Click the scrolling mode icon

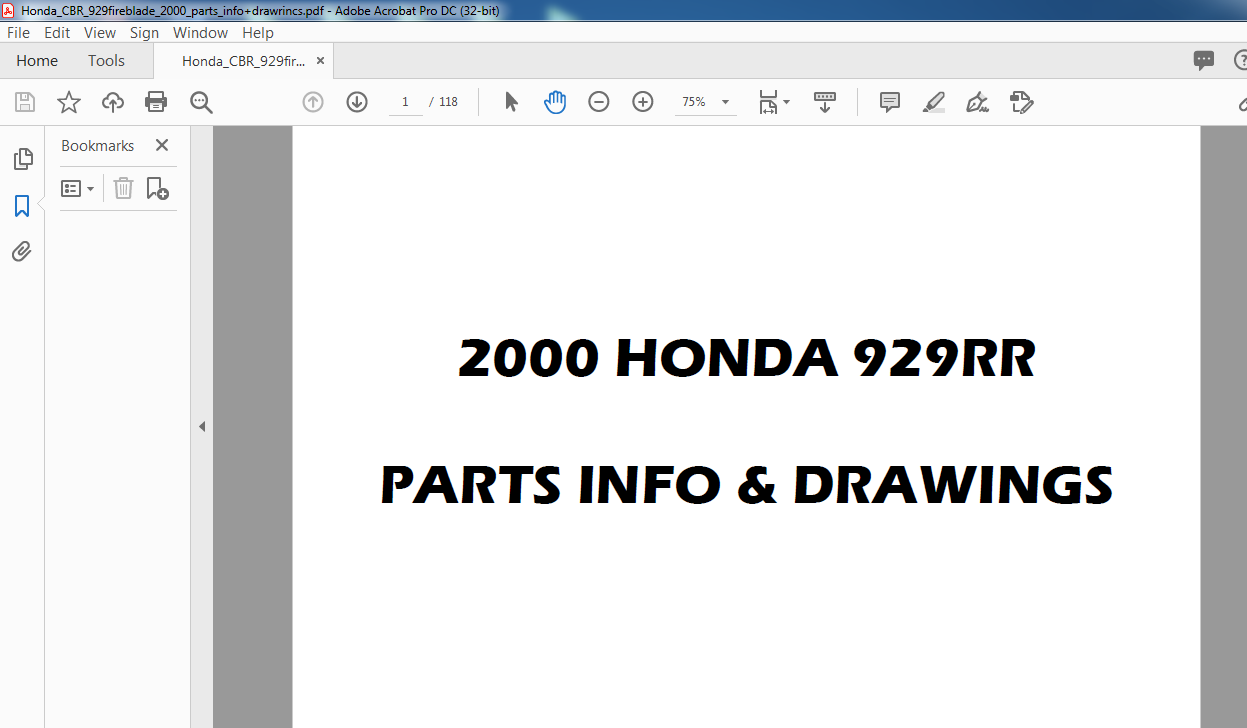825,102
